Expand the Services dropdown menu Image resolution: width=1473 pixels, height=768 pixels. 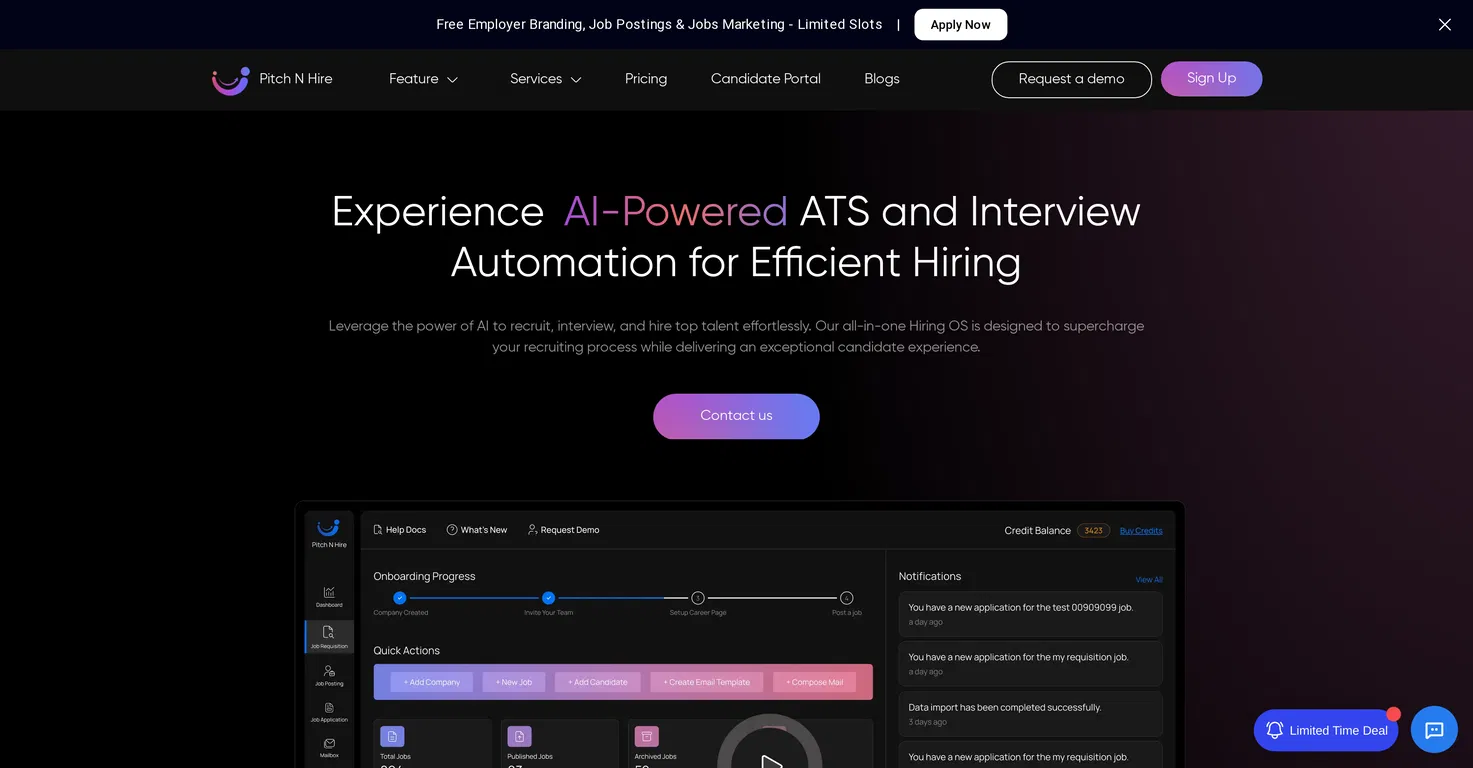(545, 79)
